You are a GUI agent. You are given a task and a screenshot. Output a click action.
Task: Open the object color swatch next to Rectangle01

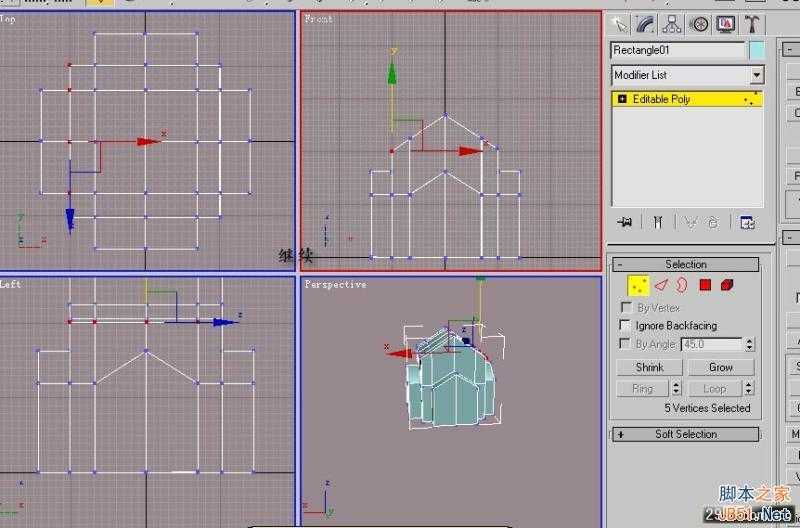click(x=757, y=51)
